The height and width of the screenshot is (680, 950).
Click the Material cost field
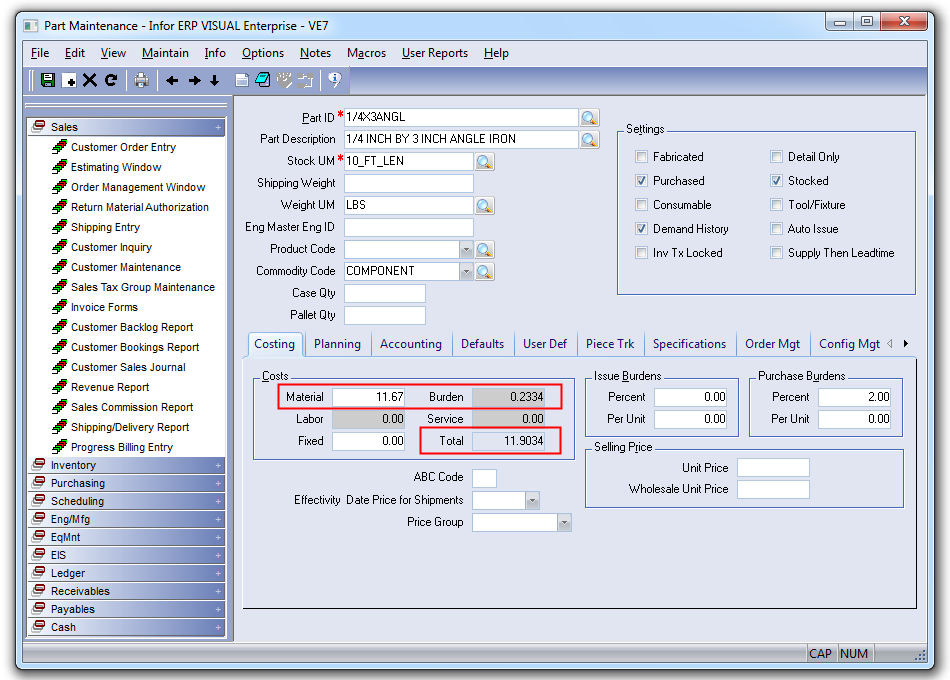pyautogui.click(x=368, y=397)
